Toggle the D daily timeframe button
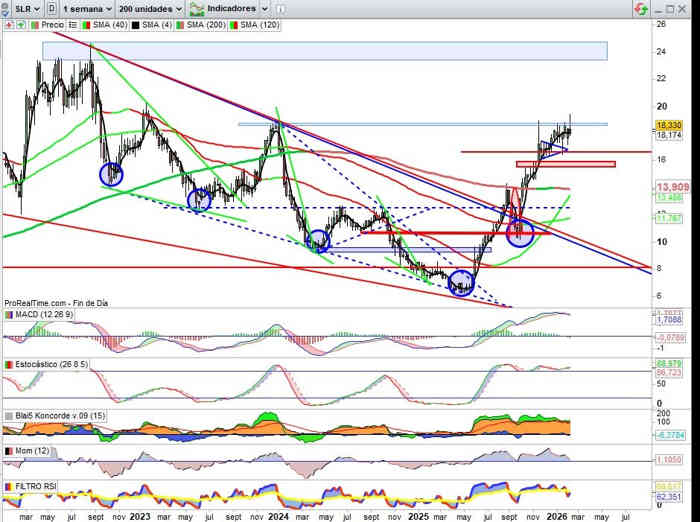 click(x=51, y=8)
